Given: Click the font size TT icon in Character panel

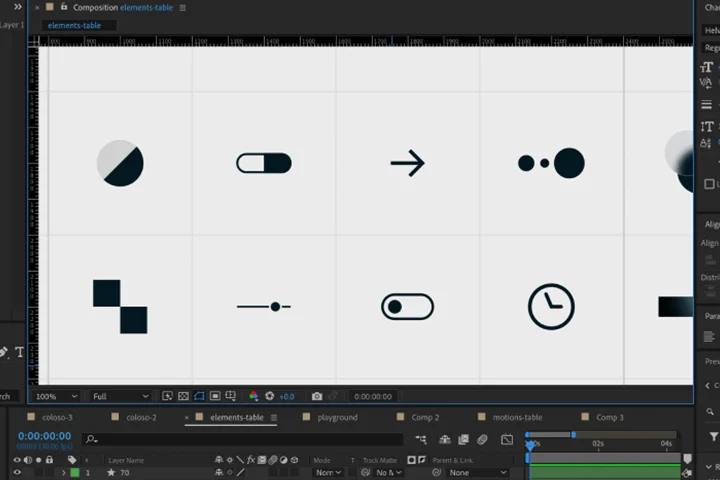Looking at the screenshot, I should [706, 68].
